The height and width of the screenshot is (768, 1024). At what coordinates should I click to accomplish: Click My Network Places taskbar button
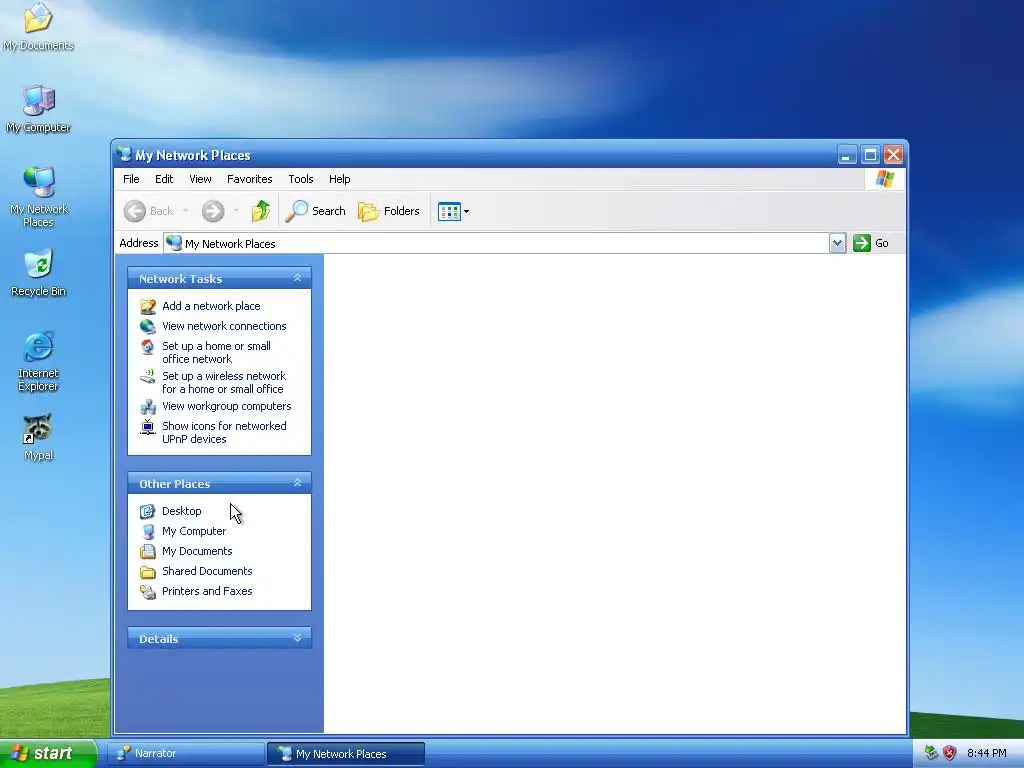(x=346, y=754)
